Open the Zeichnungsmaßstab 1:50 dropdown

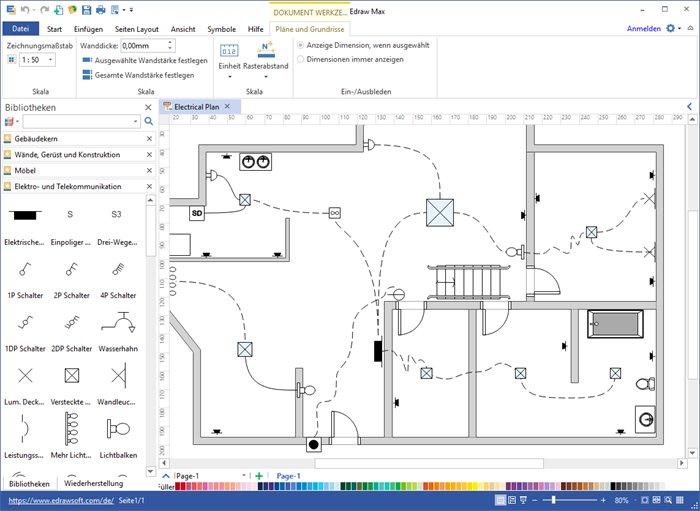coord(50,61)
